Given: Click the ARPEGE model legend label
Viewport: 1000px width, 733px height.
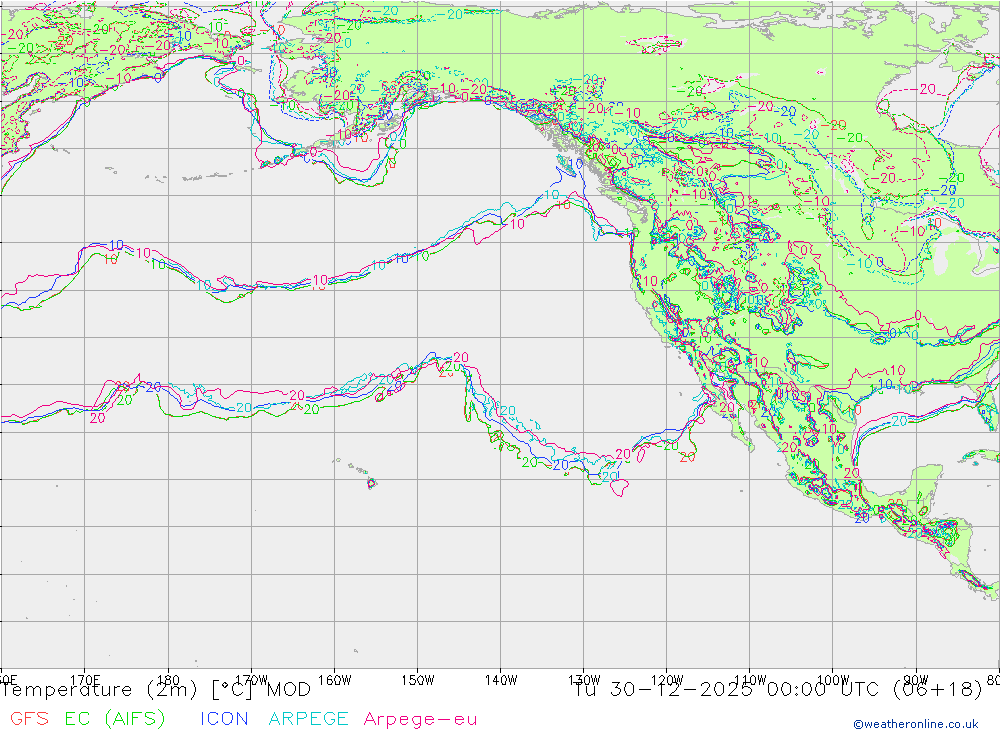Looking at the screenshot, I should (x=308, y=718).
